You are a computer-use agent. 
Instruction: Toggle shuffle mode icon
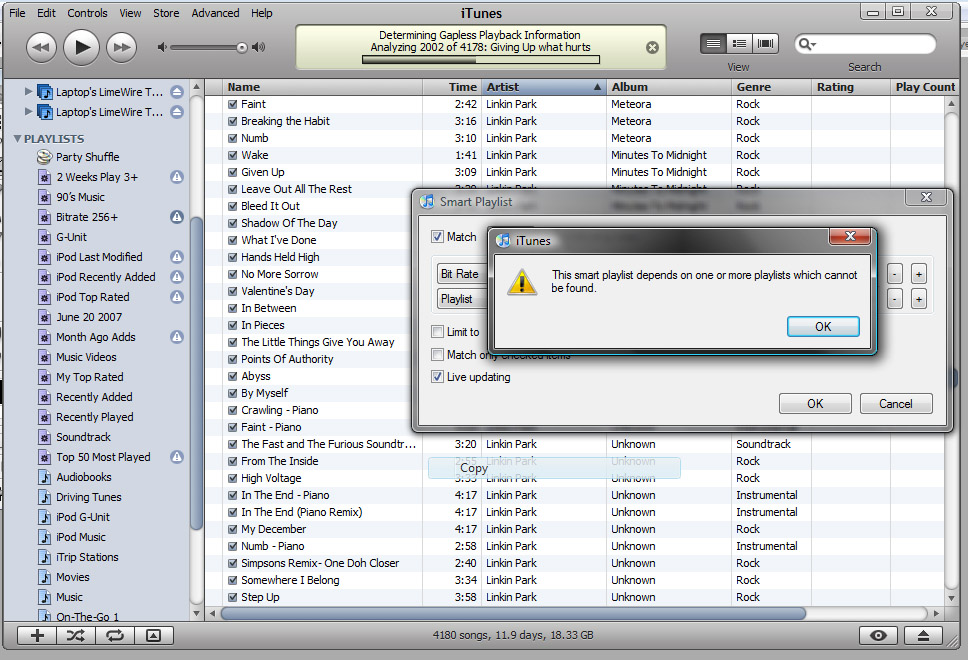pos(76,635)
